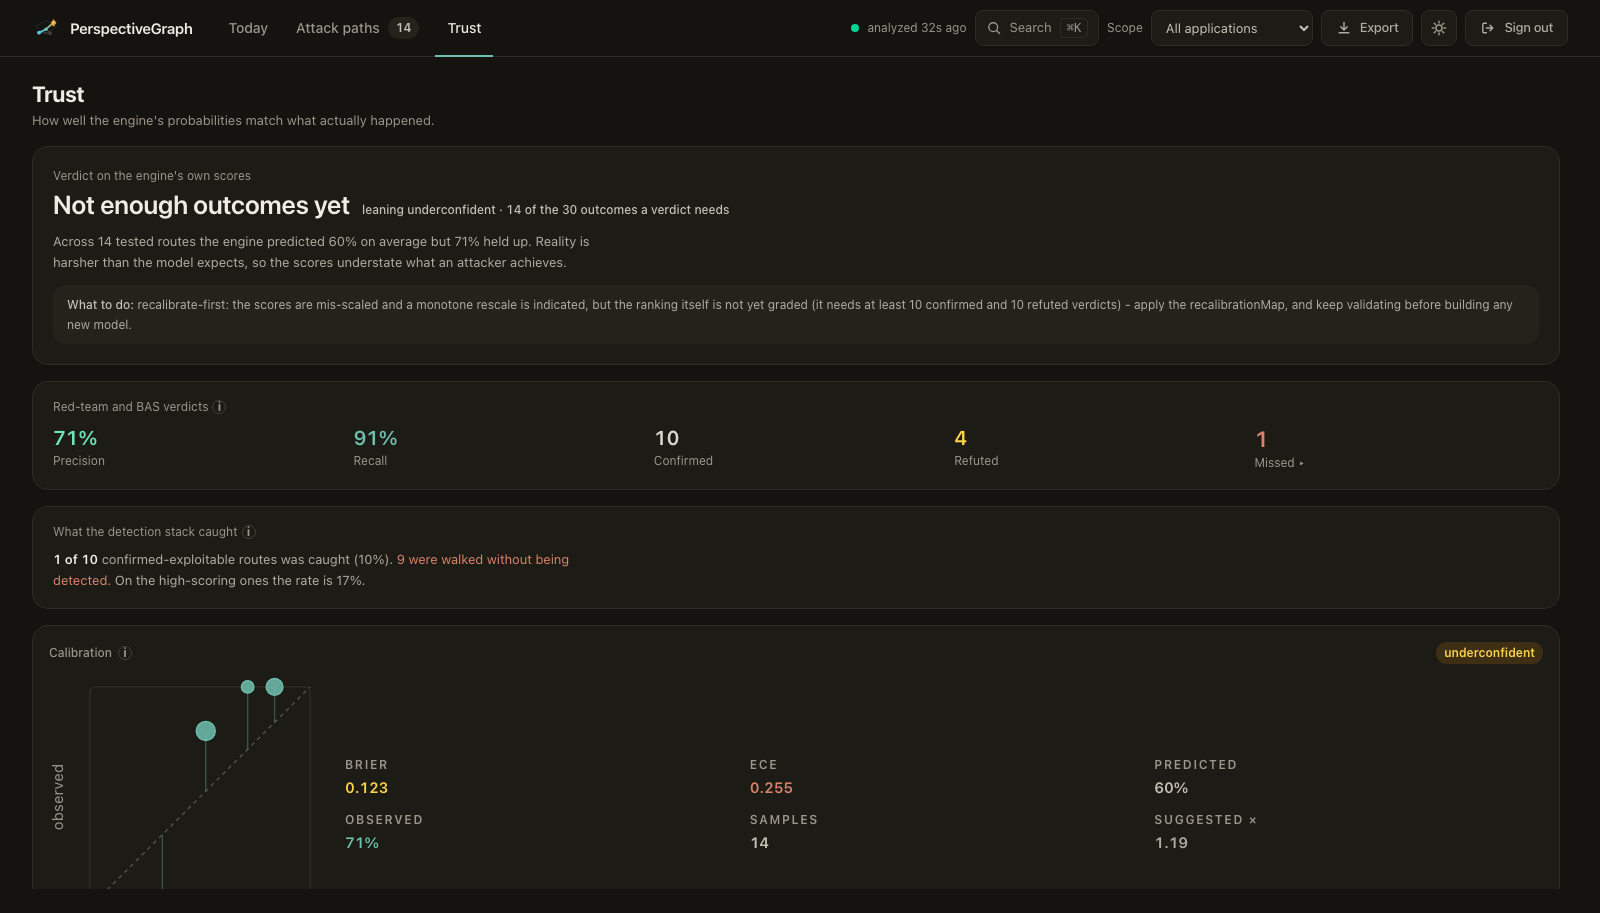Click the download icon on Export
The image size is (1600, 913).
1344,28
